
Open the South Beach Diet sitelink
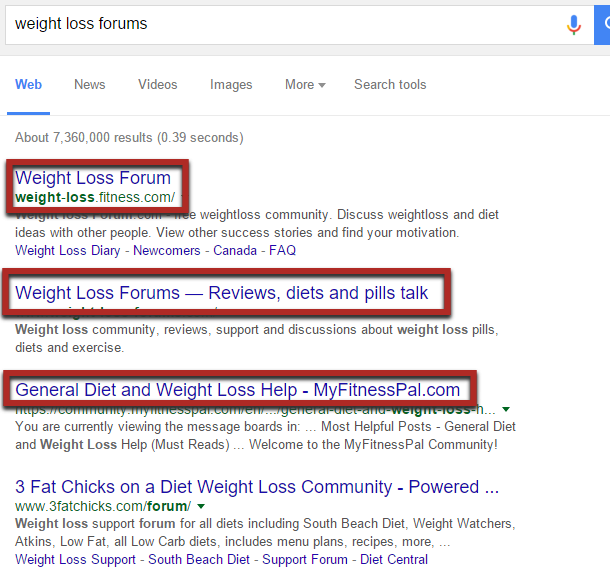pyautogui.click(x=199, y=559)
